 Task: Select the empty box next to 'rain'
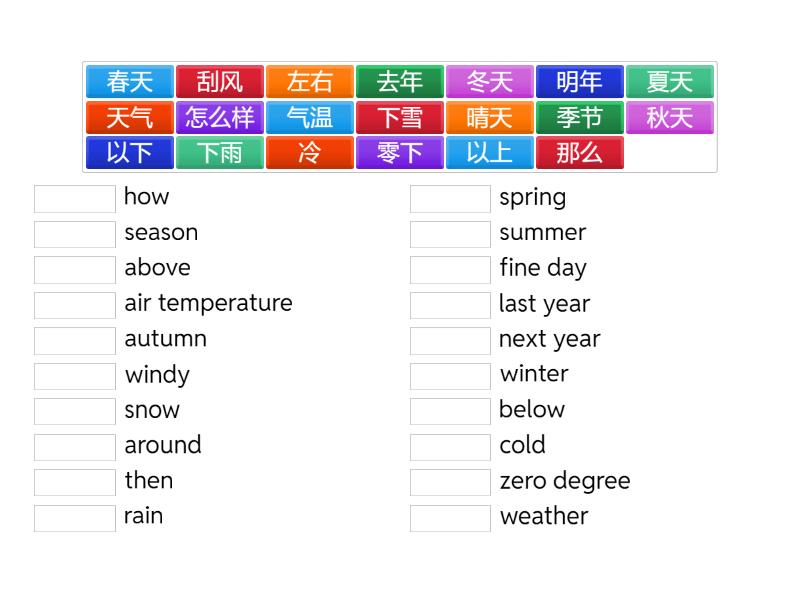click(x=75, y=518)
